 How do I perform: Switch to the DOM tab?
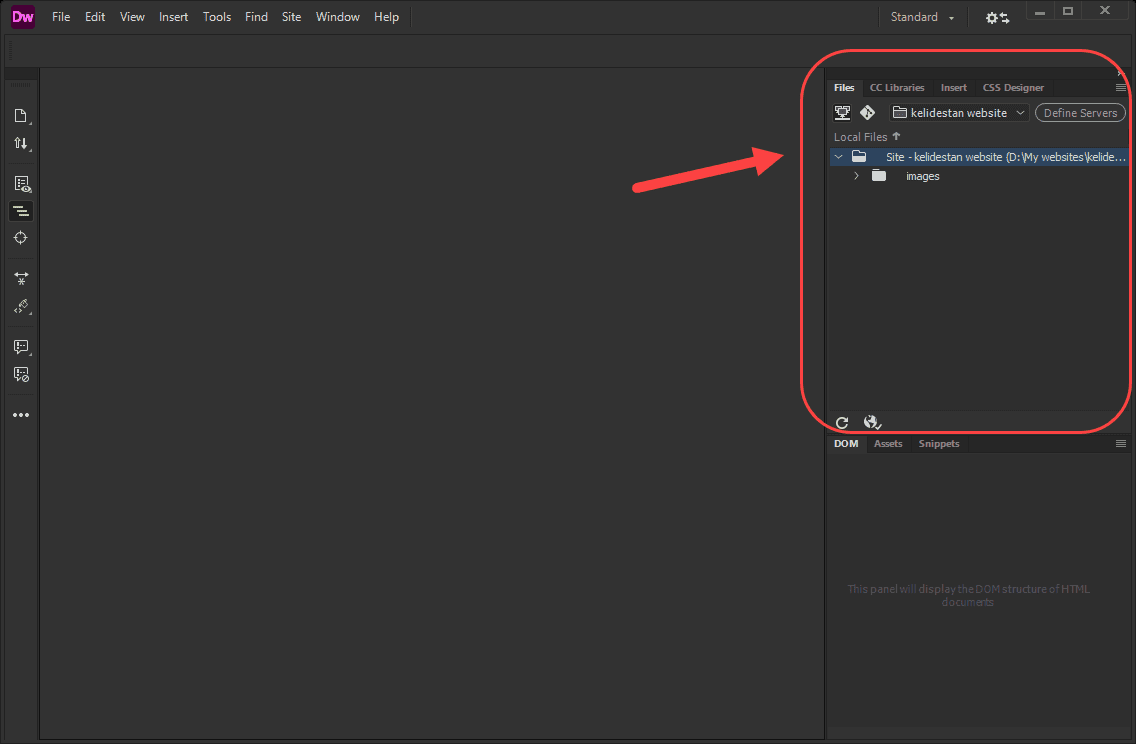pyautogui.click(x=845, y=443)
